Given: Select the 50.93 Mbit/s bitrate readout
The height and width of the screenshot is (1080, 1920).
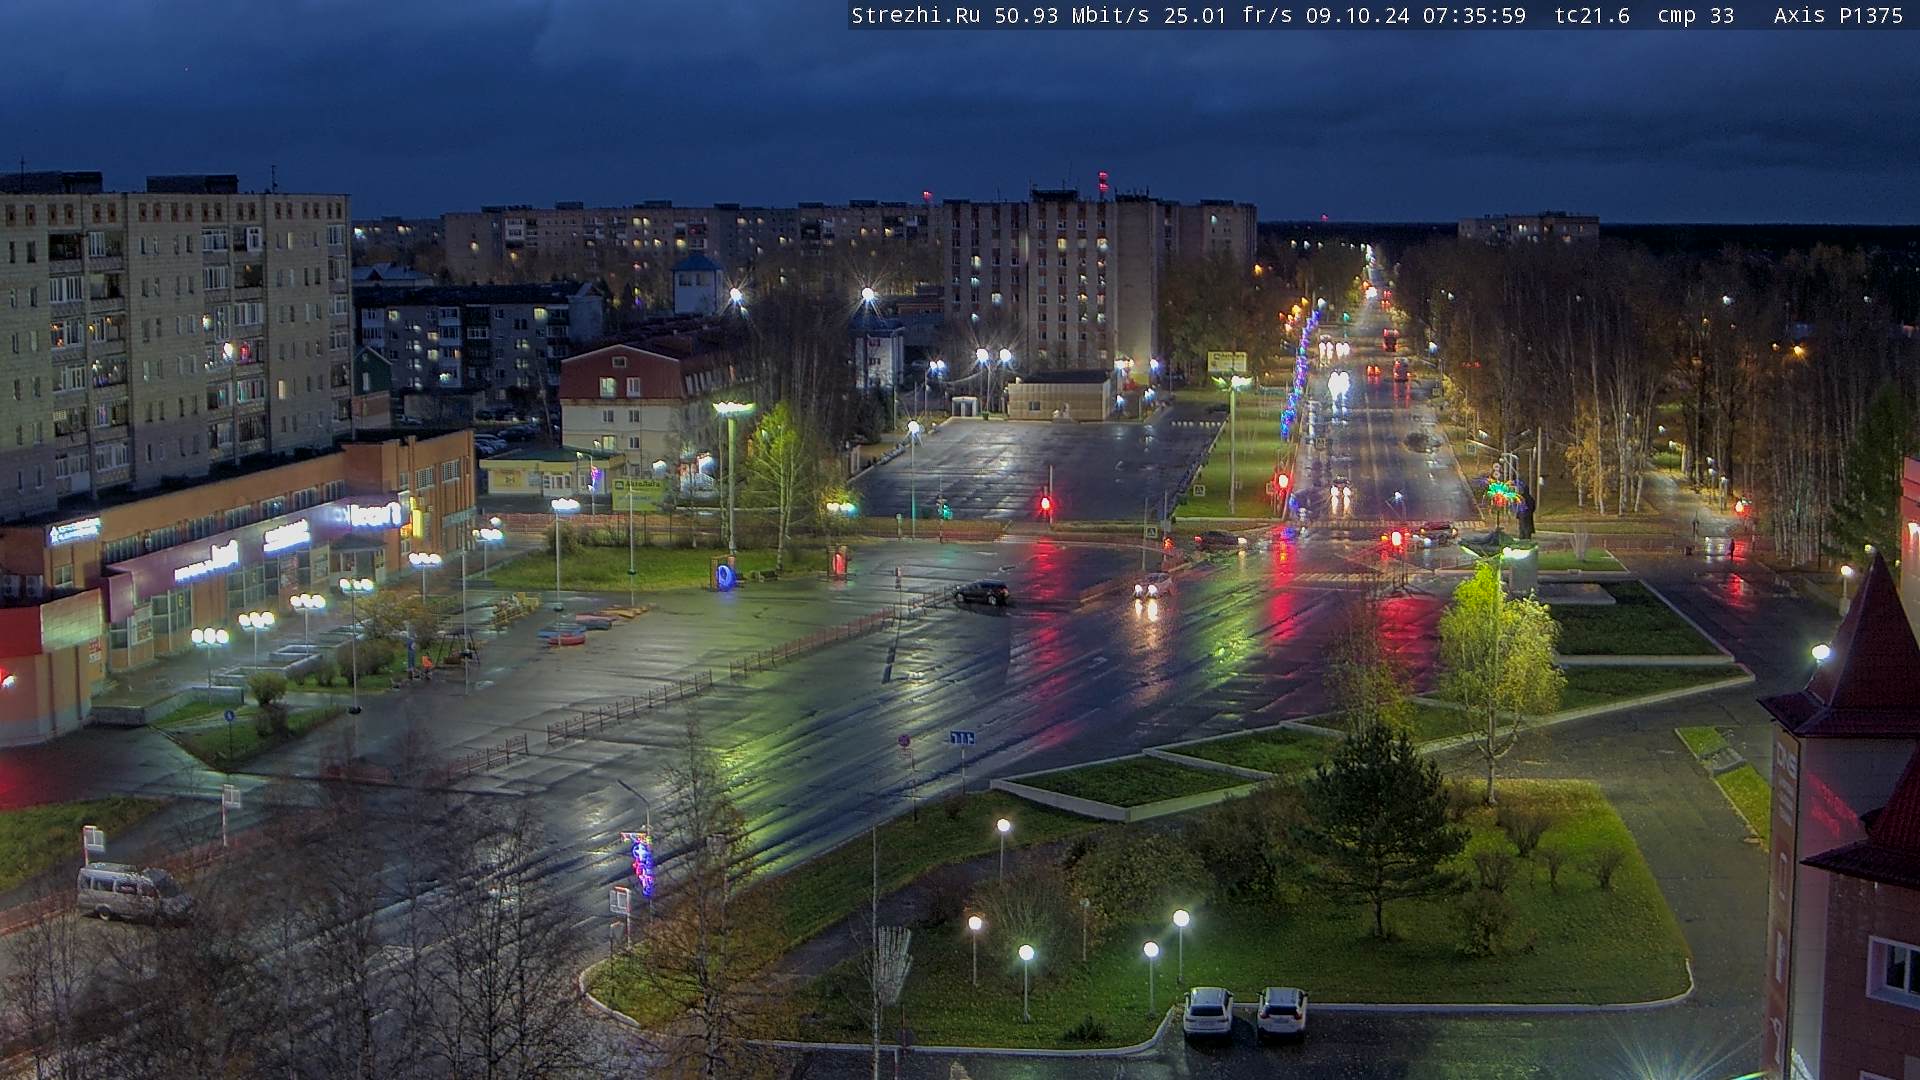Looking at the screenshot, I should tap(1071, 15).
